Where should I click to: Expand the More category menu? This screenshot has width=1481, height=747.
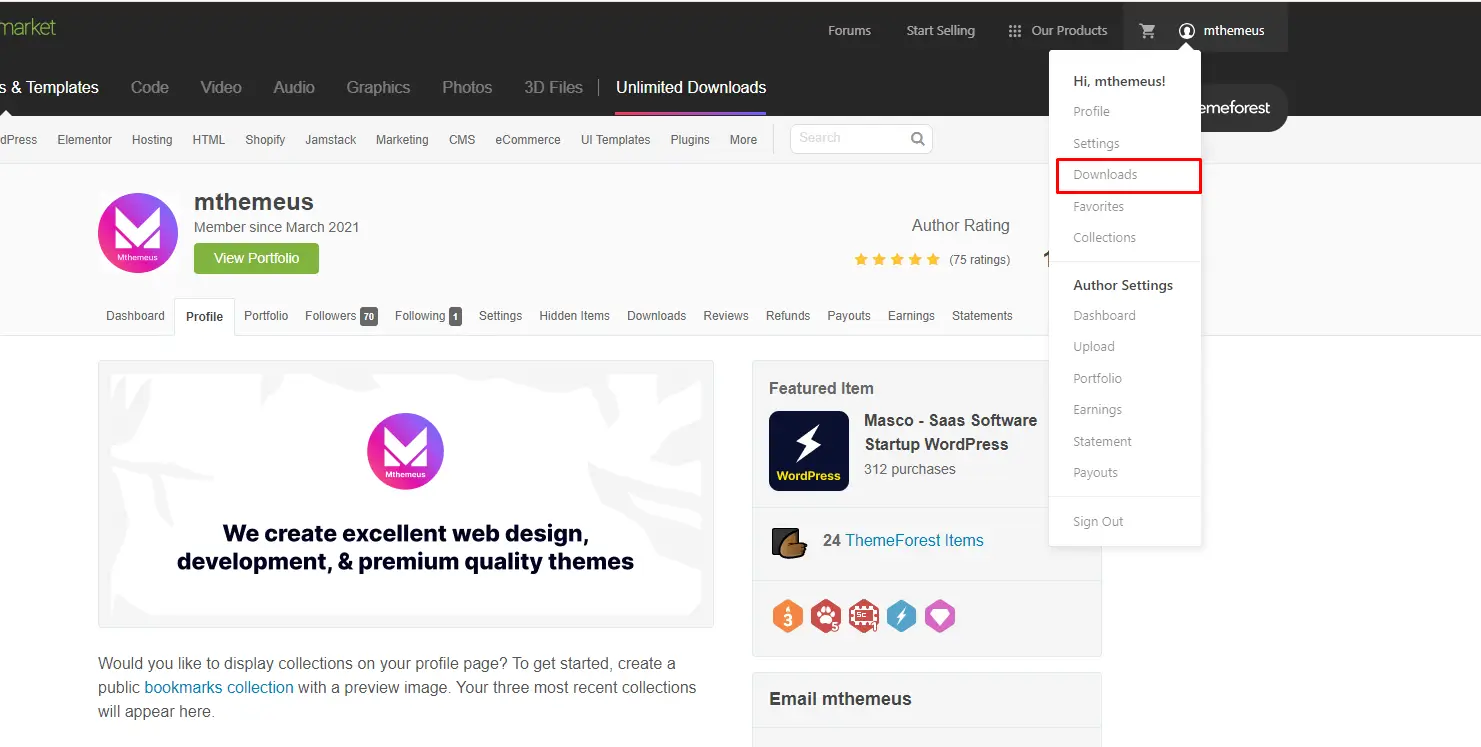coord(743,140)
